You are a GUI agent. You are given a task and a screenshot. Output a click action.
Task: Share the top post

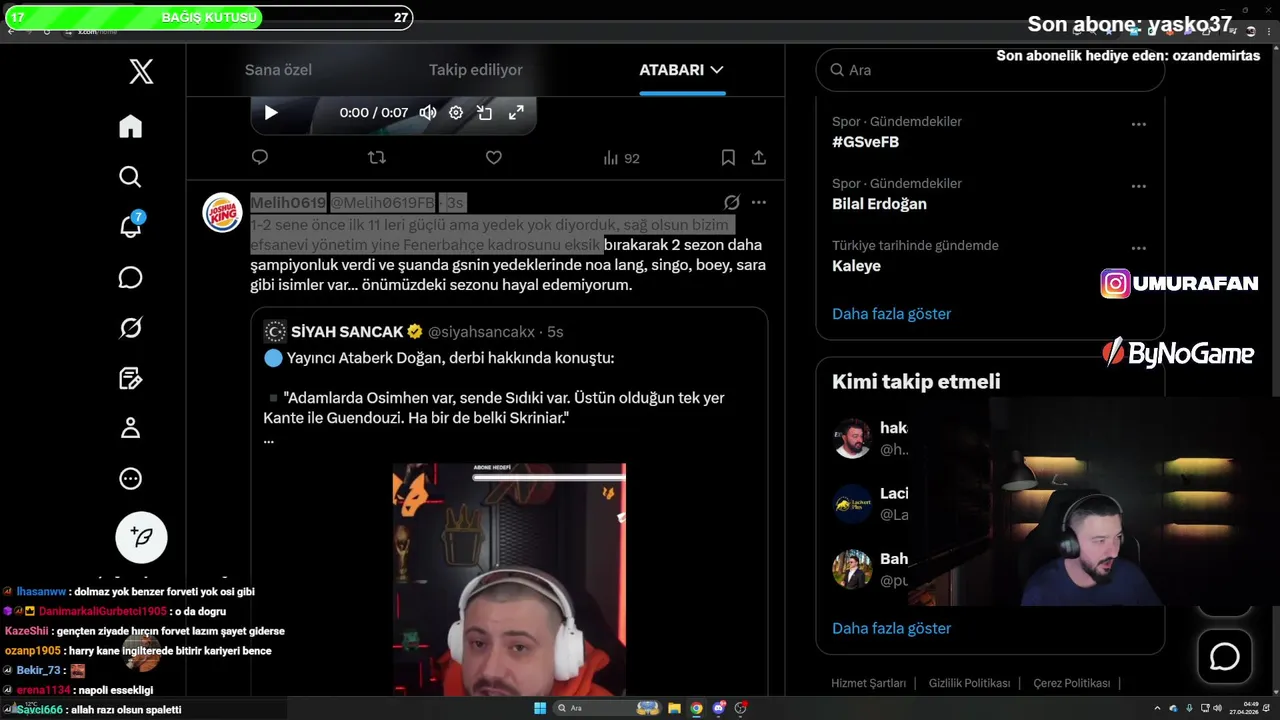pos(759,157)
